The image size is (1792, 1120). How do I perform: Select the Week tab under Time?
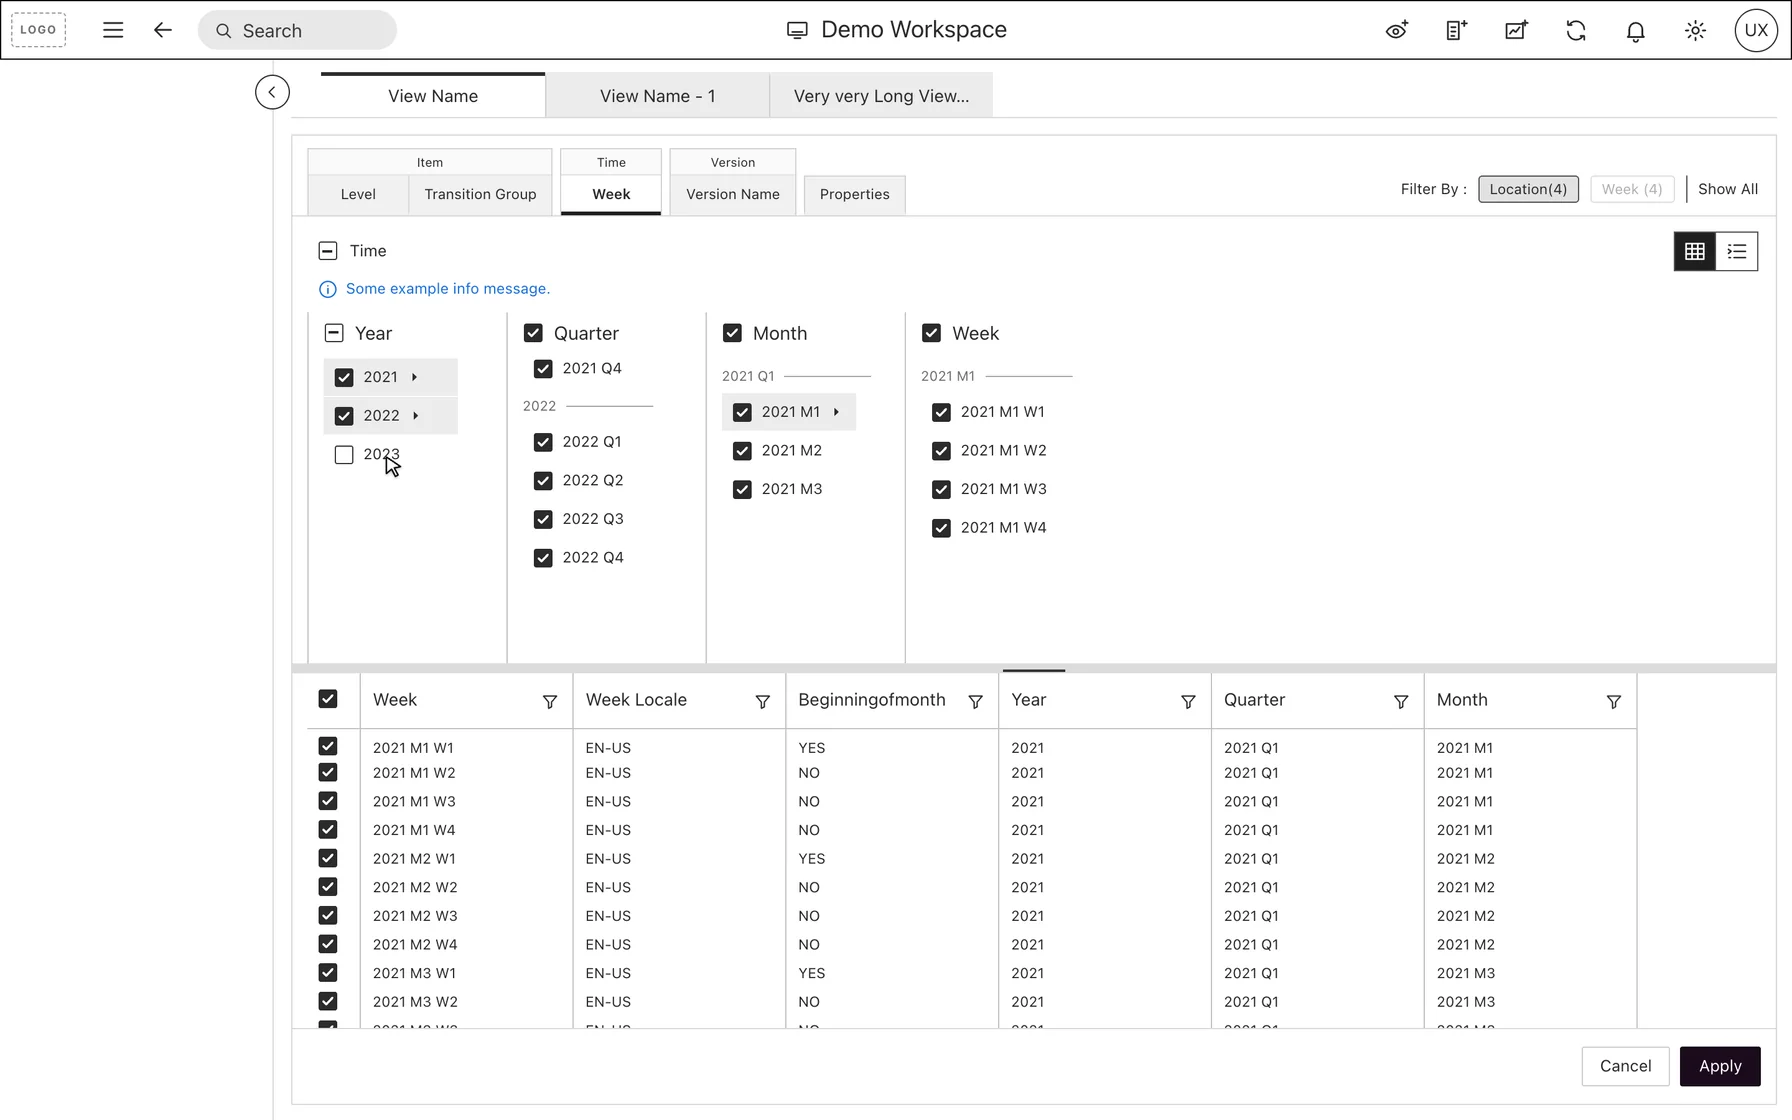coord(611,194)
